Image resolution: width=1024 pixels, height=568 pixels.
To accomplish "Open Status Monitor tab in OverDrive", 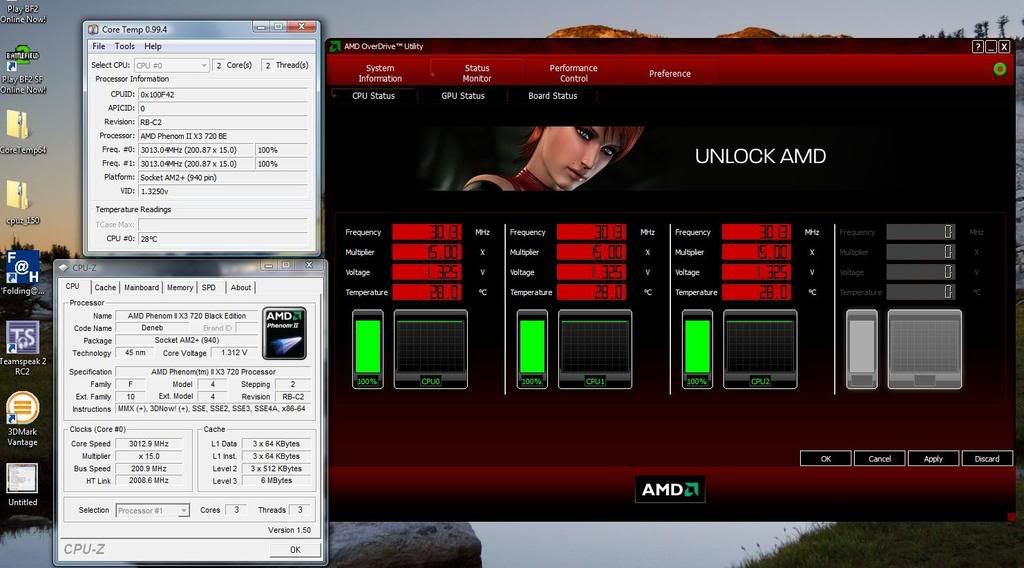I will (477, 73).
